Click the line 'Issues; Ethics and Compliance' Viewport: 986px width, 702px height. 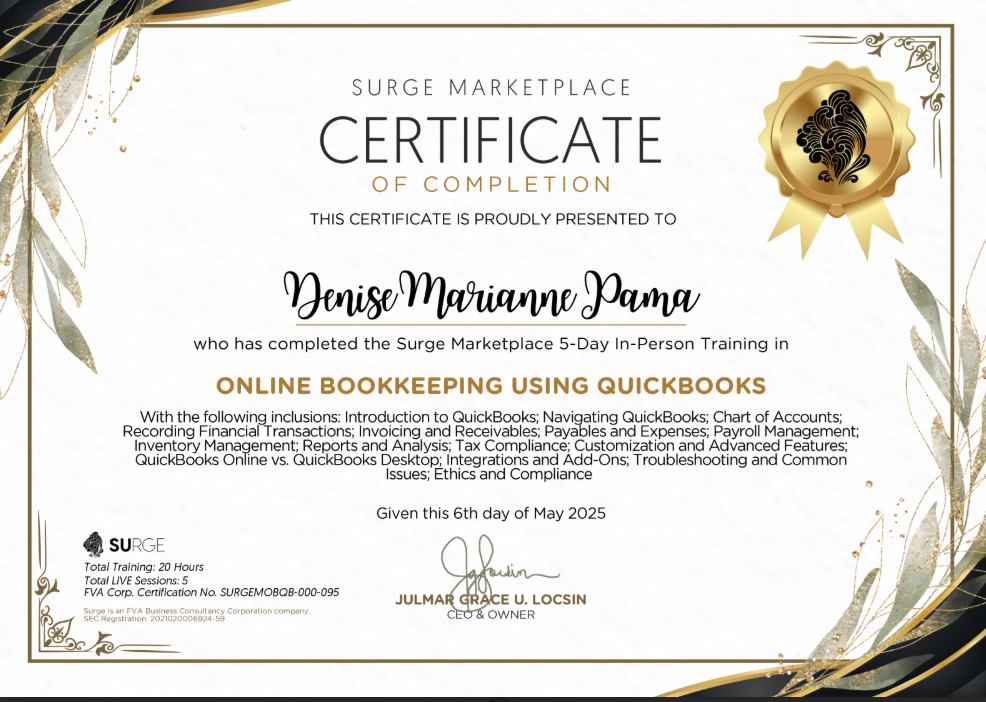pos(489,474)
